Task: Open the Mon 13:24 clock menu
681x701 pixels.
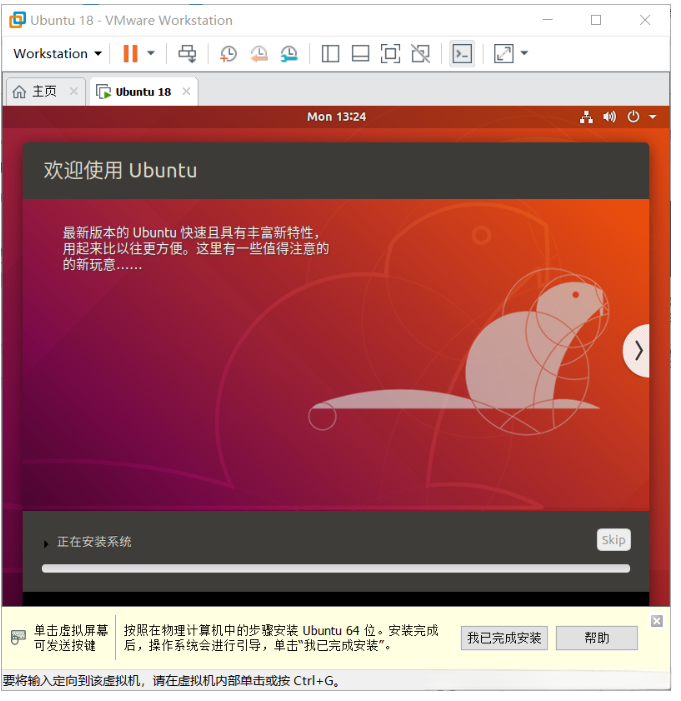Action: coord(336,117)
